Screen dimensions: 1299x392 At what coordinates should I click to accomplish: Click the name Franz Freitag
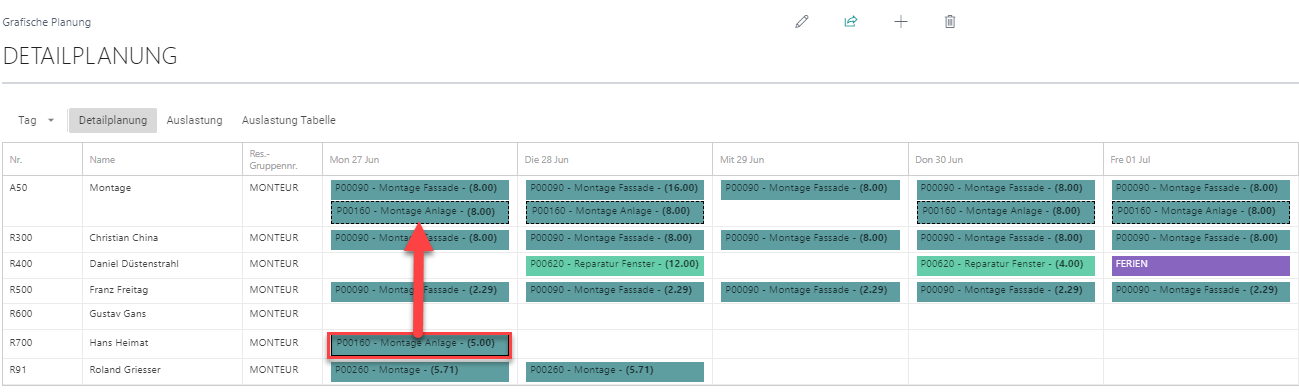[117, 290]
